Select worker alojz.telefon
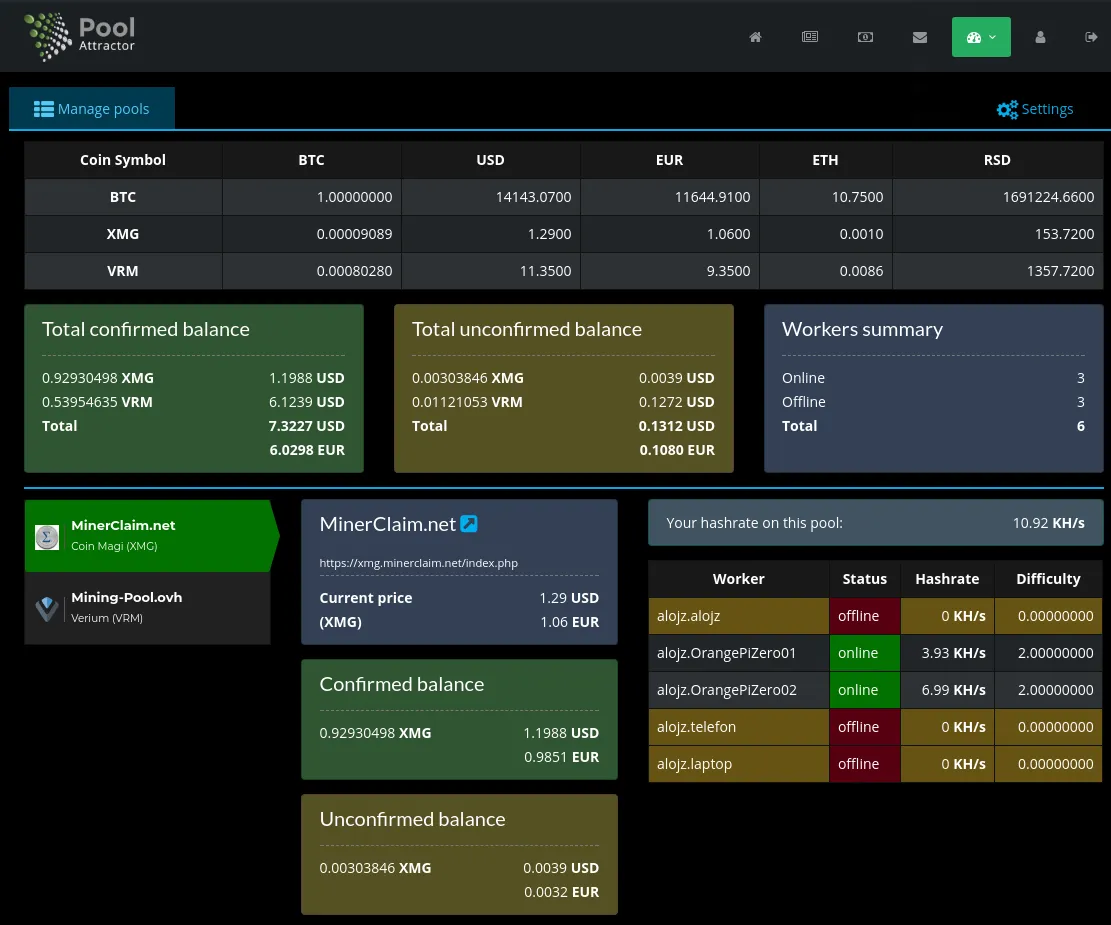The width and height of the screenshot is (1111, 925). pyautogui.click(x=738, y=727)
